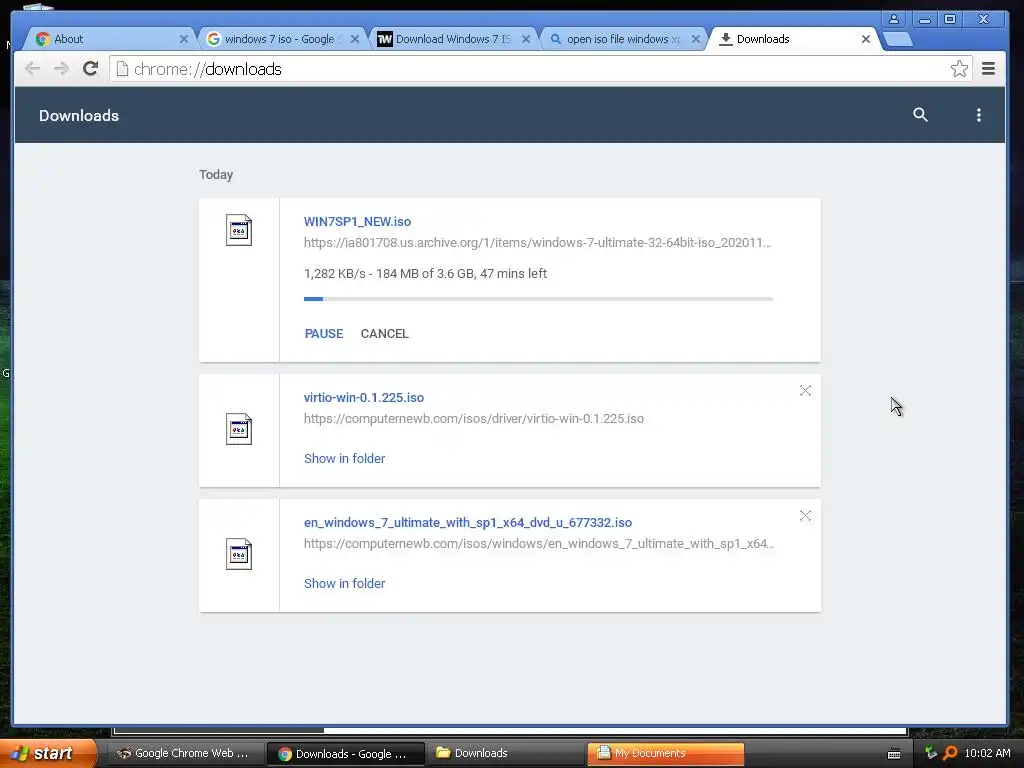This screenshot has height=768, width=1024.
Task: Click the file icon for WIN7SP1_NEW.iso
Action: coord(239,230)
